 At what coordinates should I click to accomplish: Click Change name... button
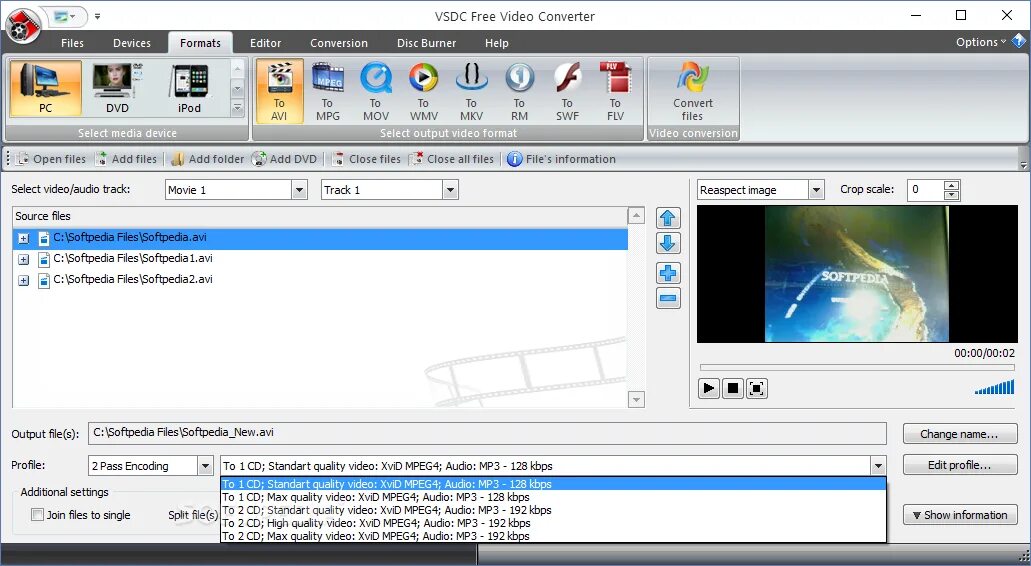(x=959, y=434)
